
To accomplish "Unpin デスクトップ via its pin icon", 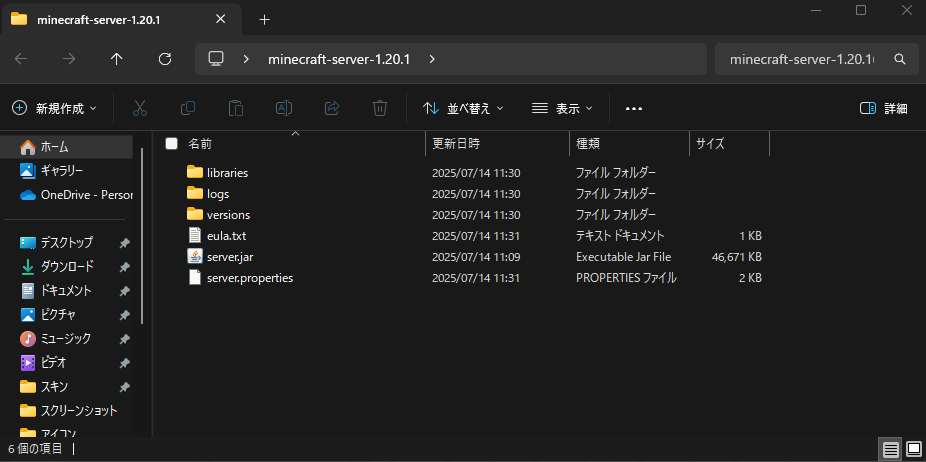I will click(124, 243).
